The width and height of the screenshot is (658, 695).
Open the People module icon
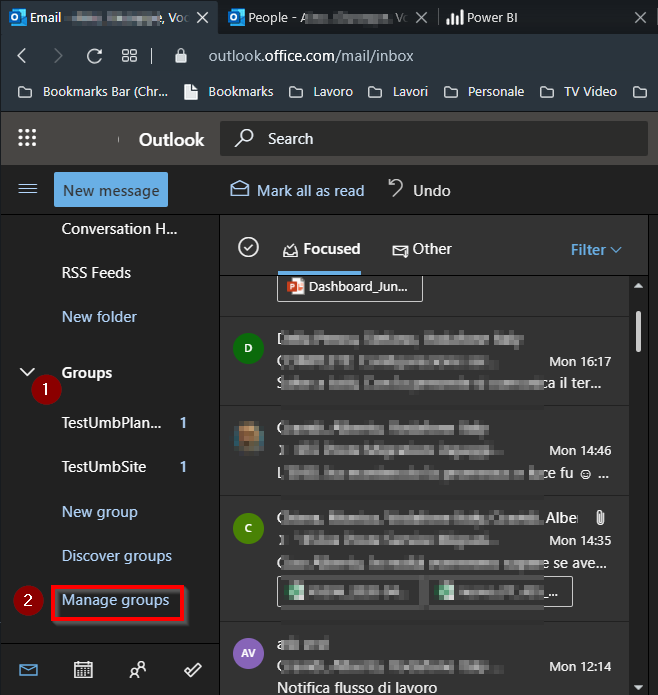(138, 669)
